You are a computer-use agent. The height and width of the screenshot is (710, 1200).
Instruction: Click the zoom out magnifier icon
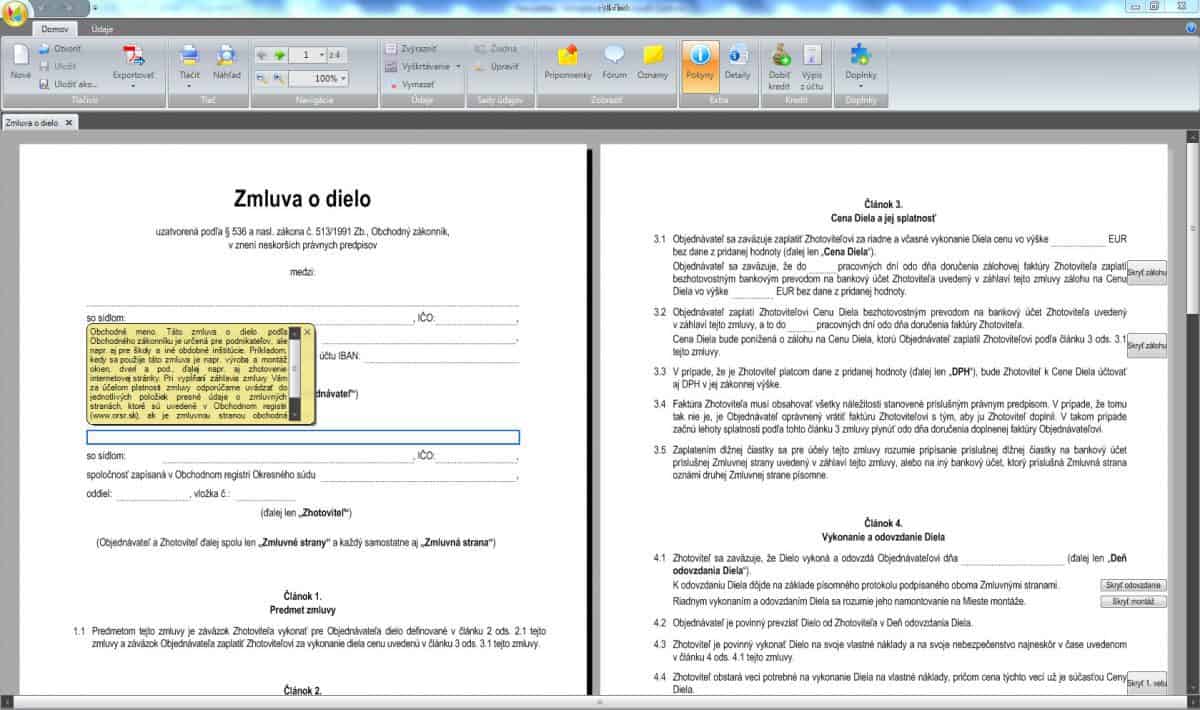coord(262,78)
